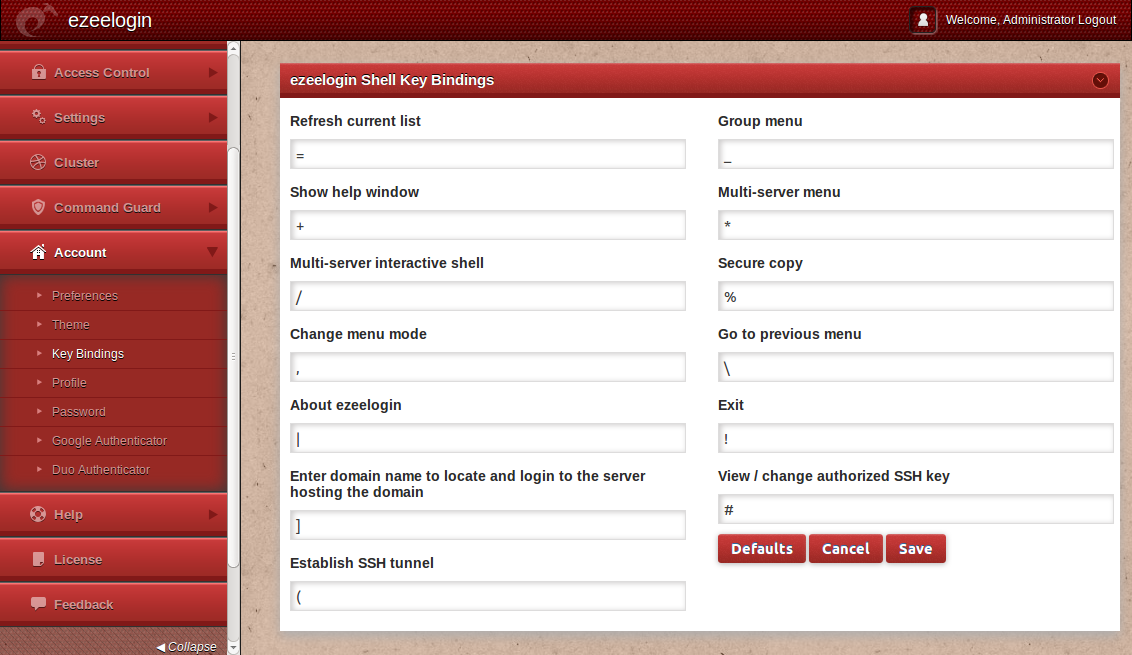Focus the Exit key field
Screen dimensions: 1132x655
pos(915,438)
